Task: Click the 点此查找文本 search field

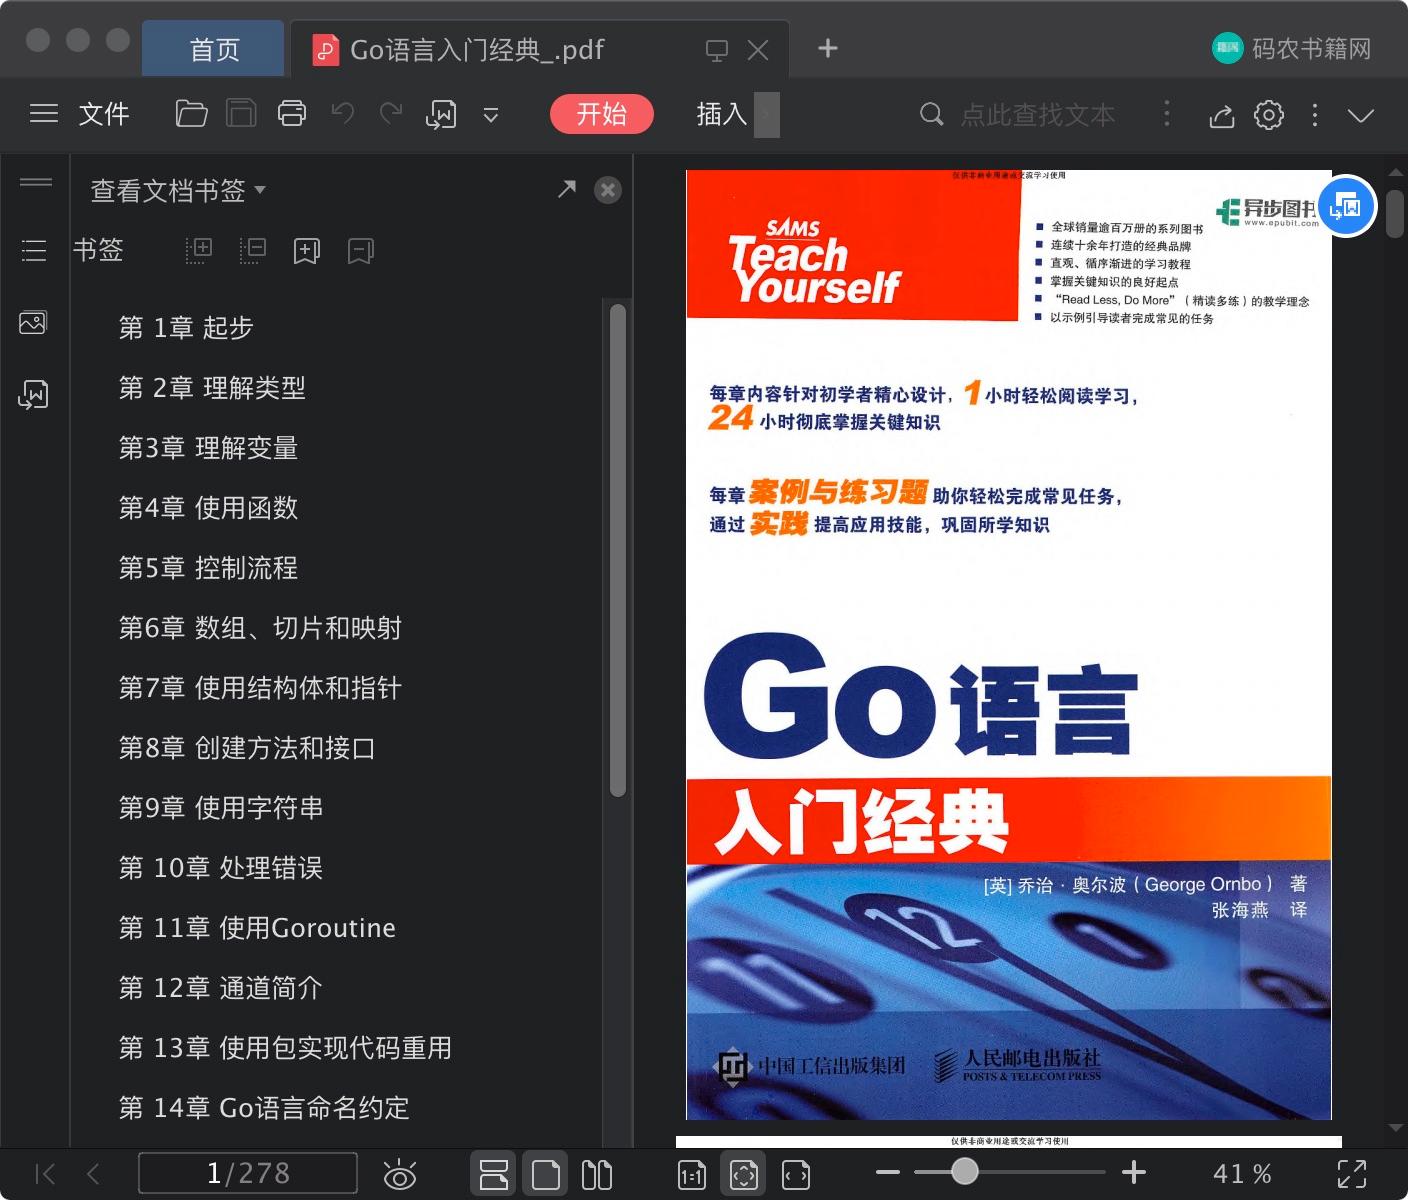Action: 1037,114
